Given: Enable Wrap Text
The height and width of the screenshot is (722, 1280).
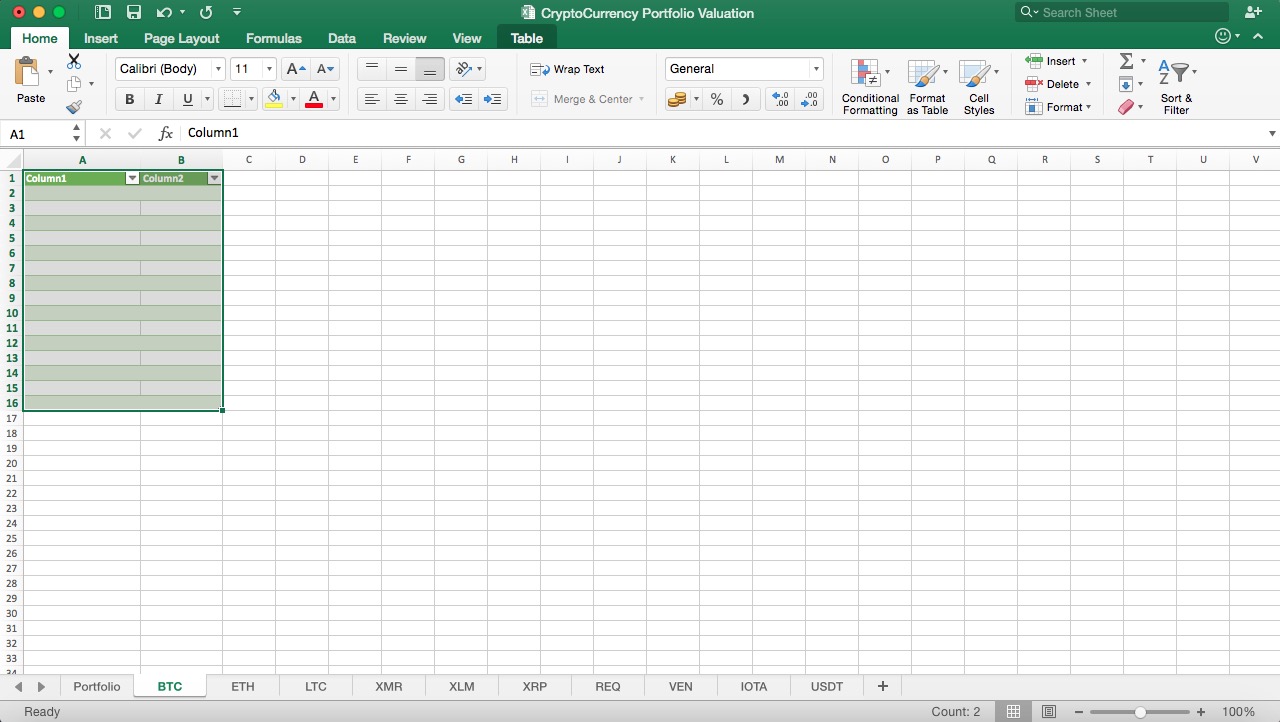Looking at the screenshot, I should coord(568,69).
